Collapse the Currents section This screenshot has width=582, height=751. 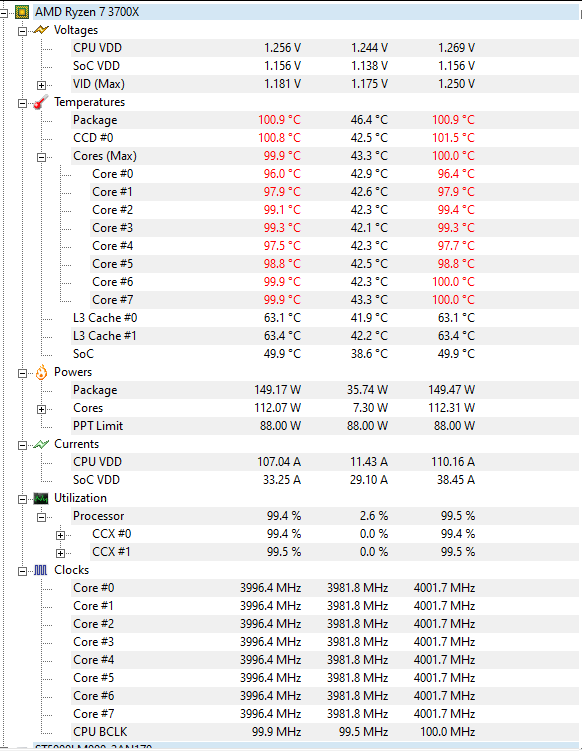(22, 445)
